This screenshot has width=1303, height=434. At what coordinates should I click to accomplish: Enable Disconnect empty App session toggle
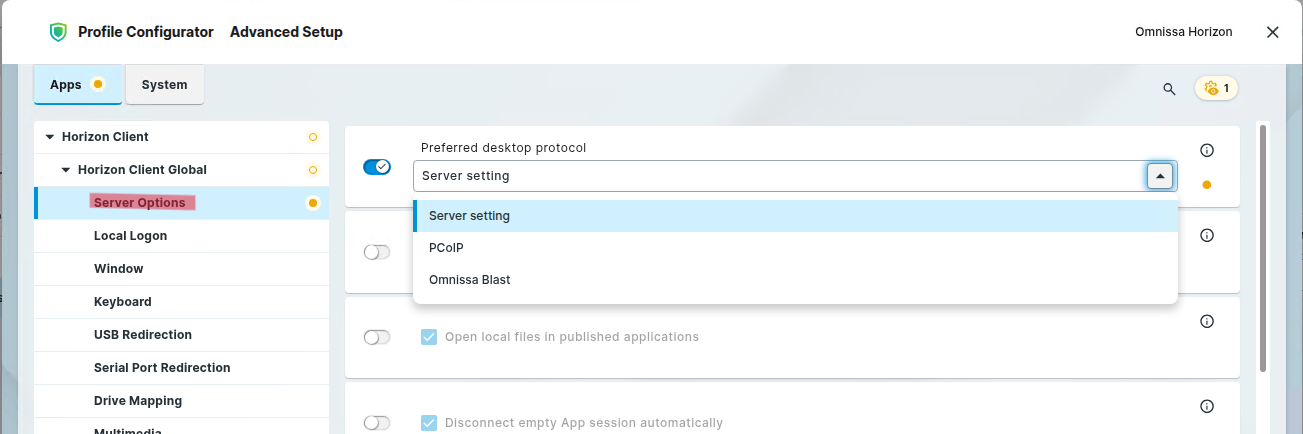click(x=377, y=423)
